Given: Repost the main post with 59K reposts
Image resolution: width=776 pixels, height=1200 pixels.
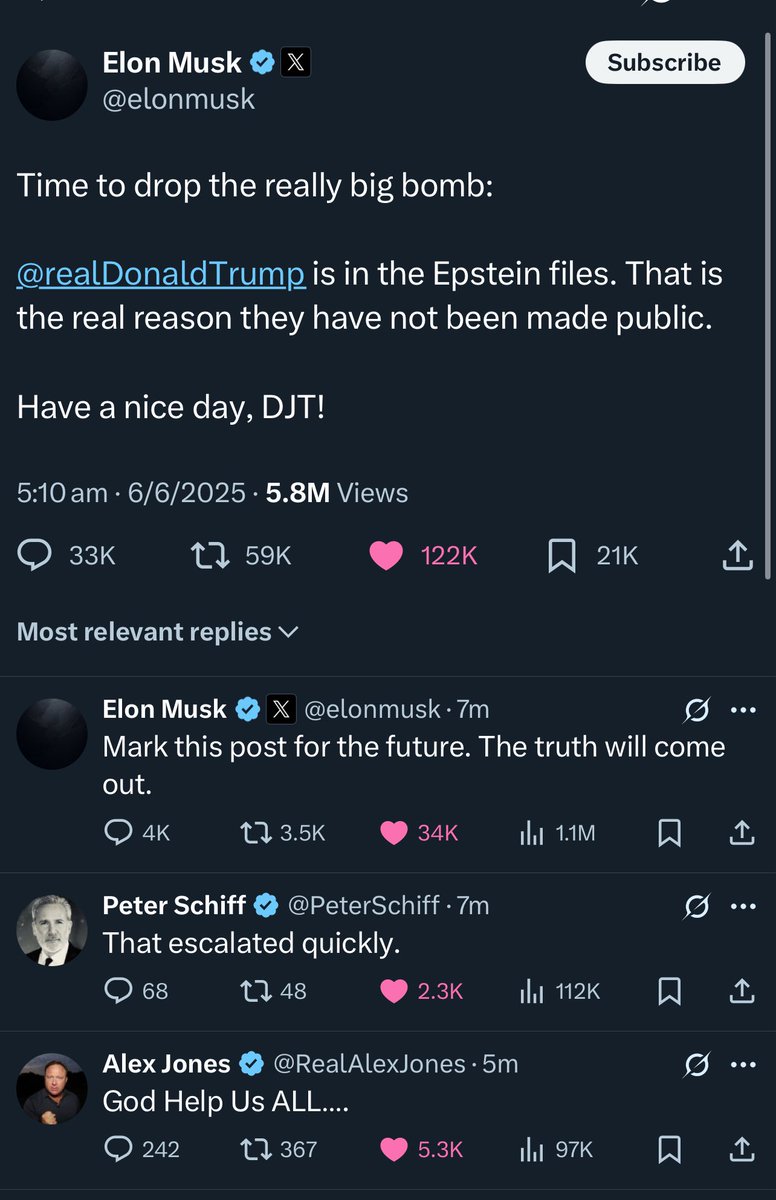Looking at the screenshot, I should [x=211, y=555].
